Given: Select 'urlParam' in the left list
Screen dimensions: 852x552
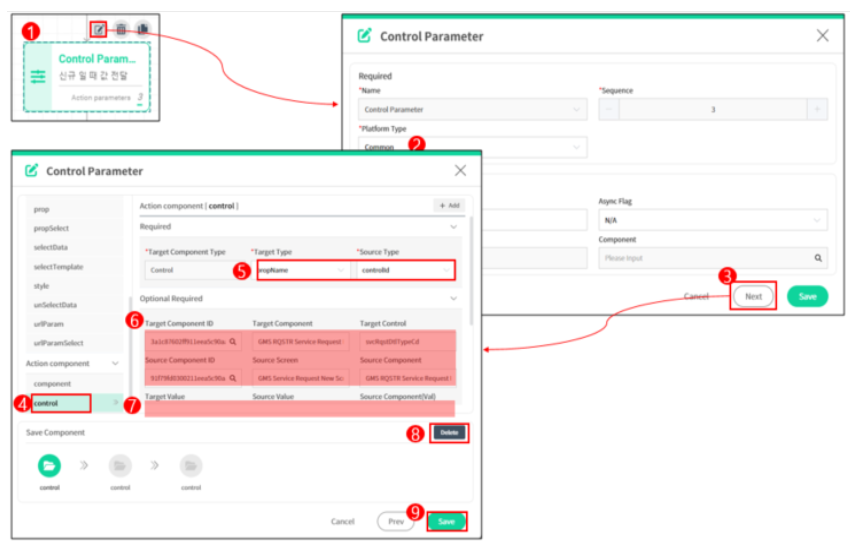Looking at the screenshot, I should [x=74, y=324].
